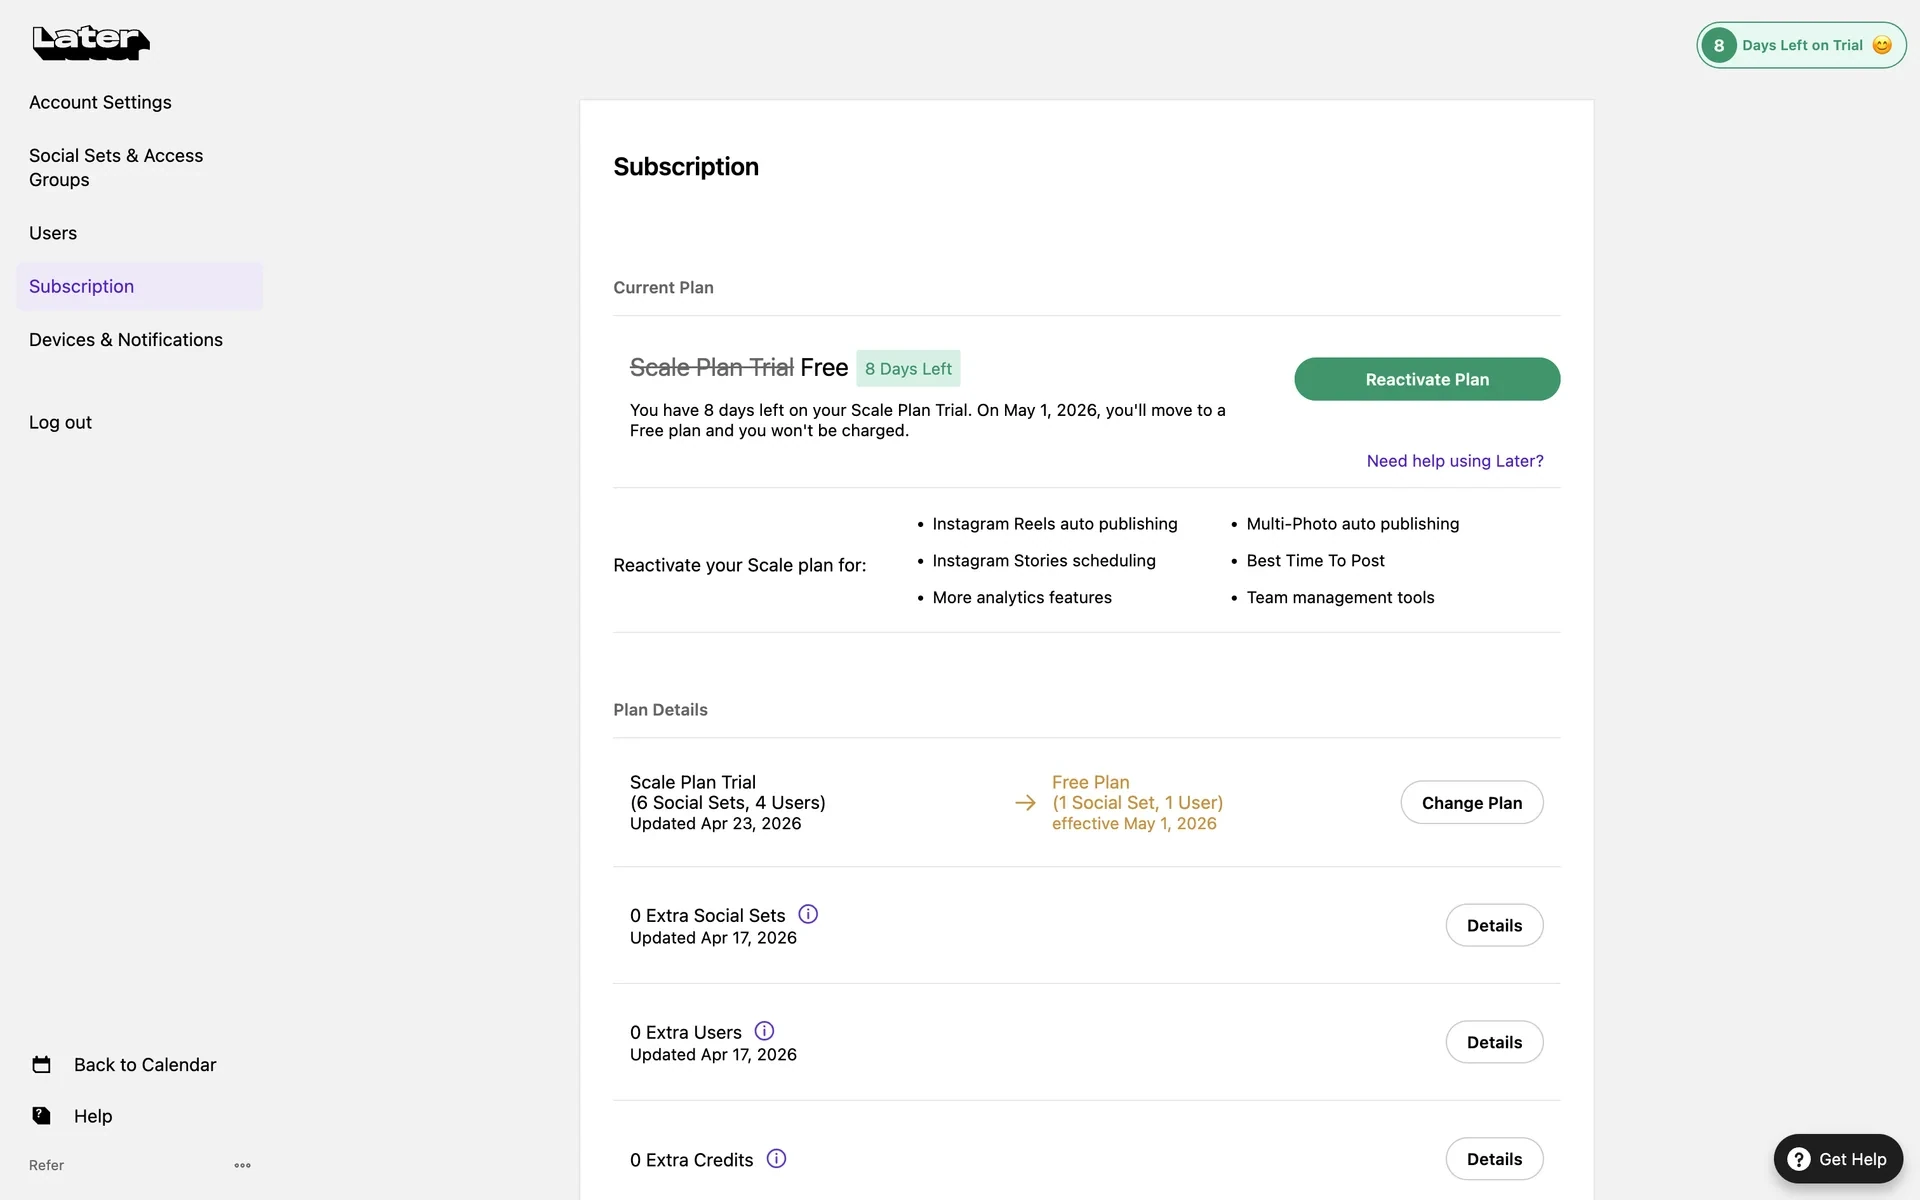The image size is (1920, 1200).
Task: Open the Help link in sidebar
Action: tap(93, 1116)
